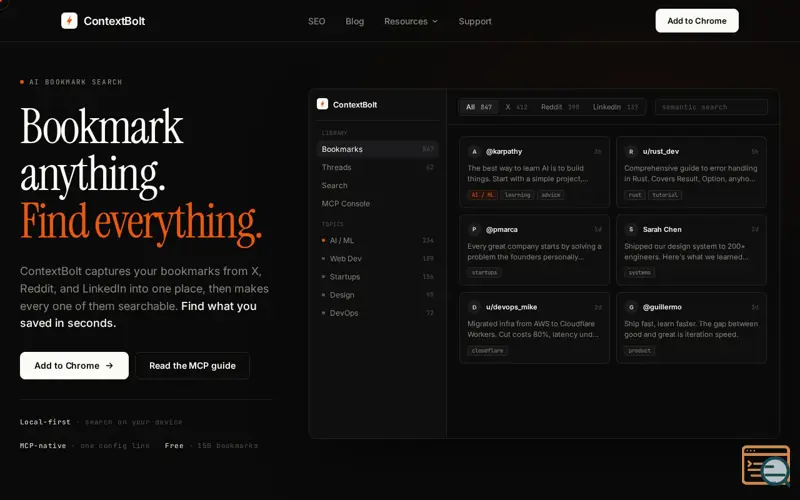Click the advice tag on karpathy card

[551, 195]
